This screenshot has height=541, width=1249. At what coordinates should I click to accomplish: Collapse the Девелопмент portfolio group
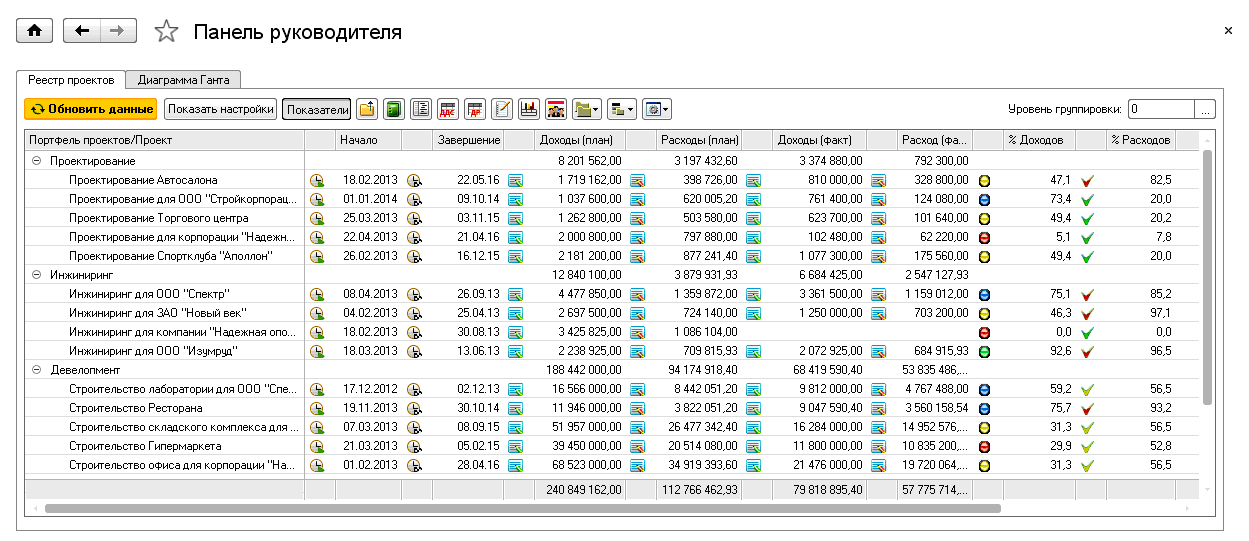(36, 369)
